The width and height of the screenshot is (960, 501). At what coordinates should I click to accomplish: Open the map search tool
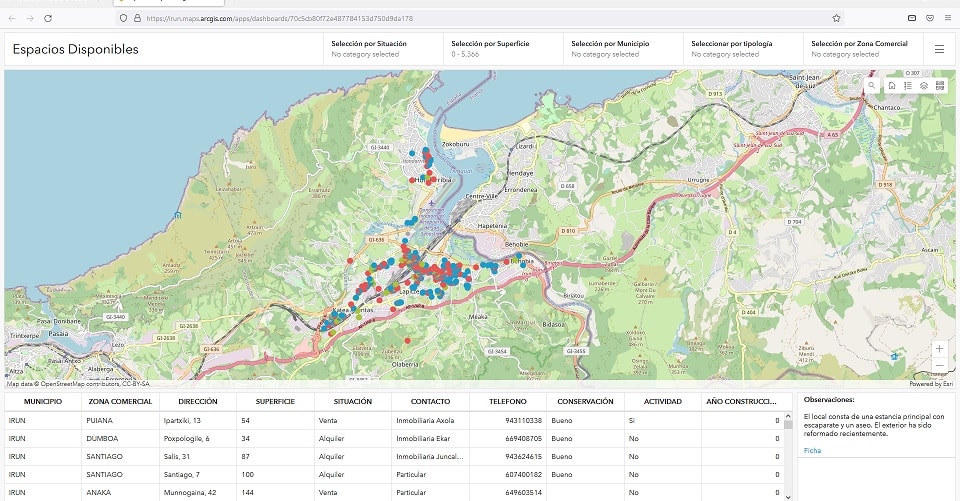[x=871, y=86]
